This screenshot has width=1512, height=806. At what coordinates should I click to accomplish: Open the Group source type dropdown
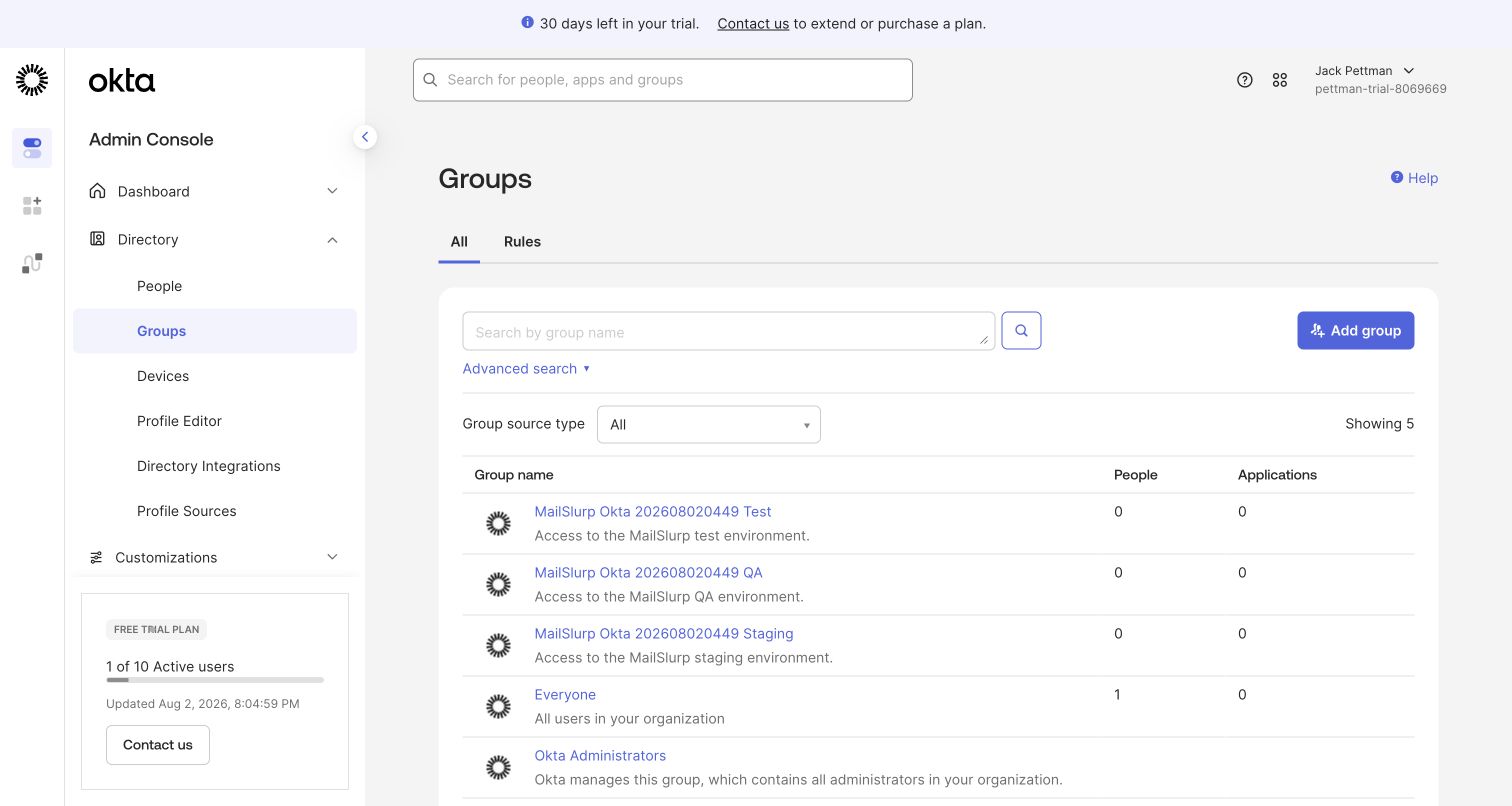(x=709, y=424)
